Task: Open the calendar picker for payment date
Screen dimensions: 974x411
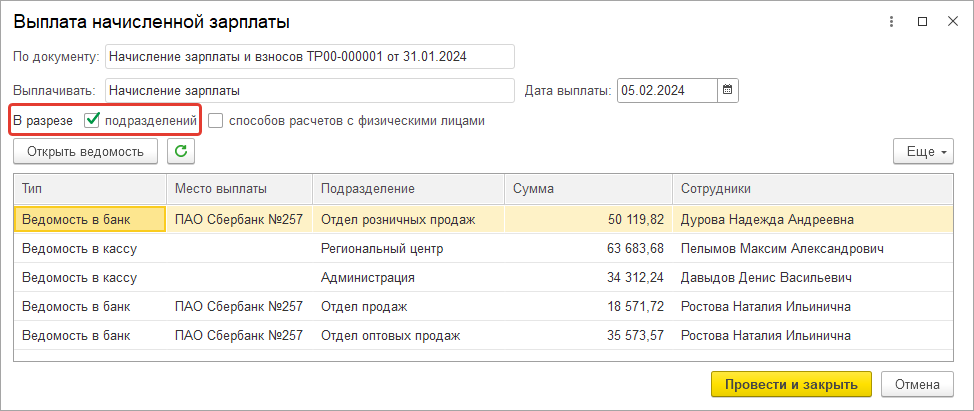Action: (727, 90)
